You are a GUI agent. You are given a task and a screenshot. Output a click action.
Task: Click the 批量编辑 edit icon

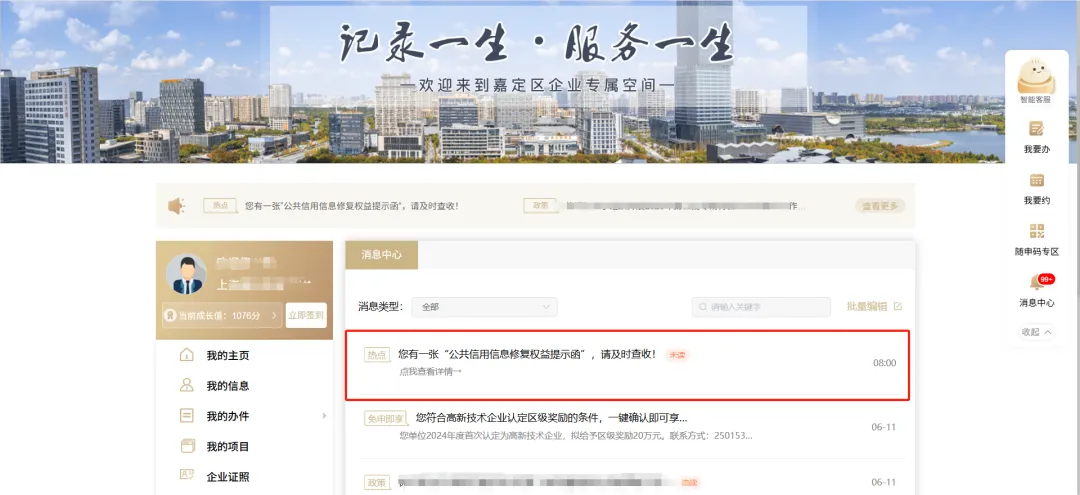897,307
